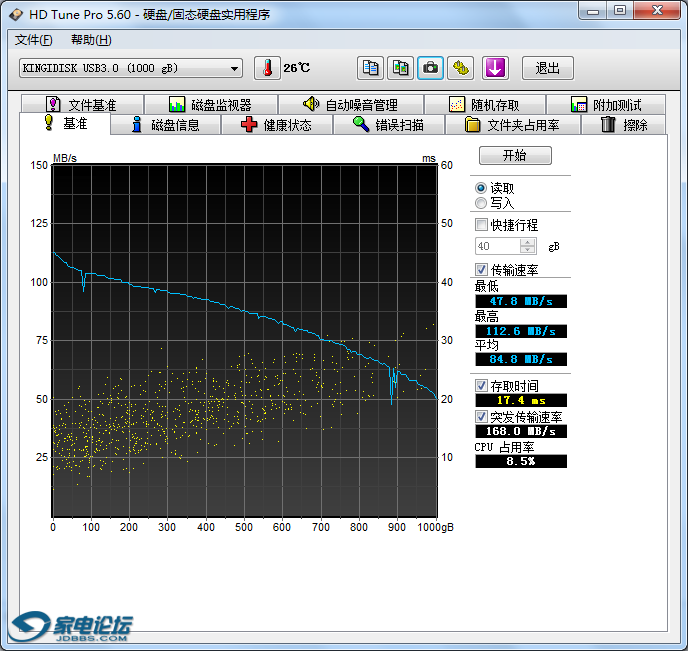Click the minimum value 47.8 MB/s
This screenshot has height=651, width=688.
[521, 301]
